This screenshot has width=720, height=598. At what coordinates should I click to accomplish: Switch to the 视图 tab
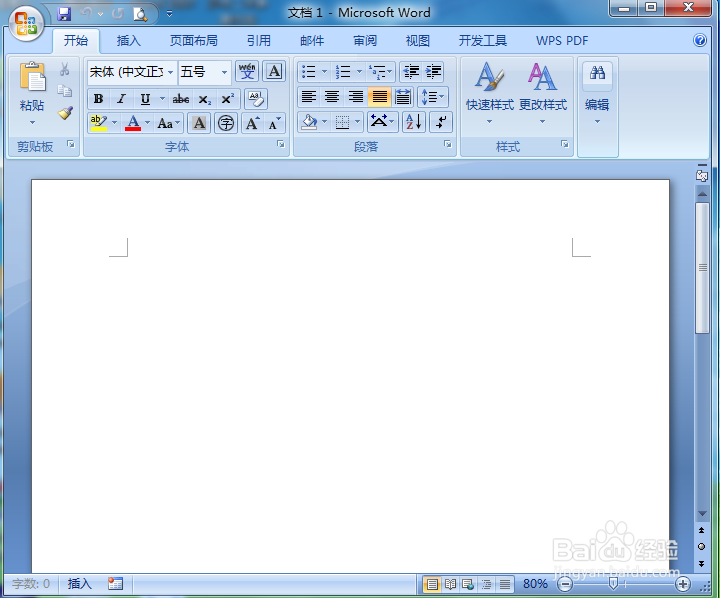point(417,41)
